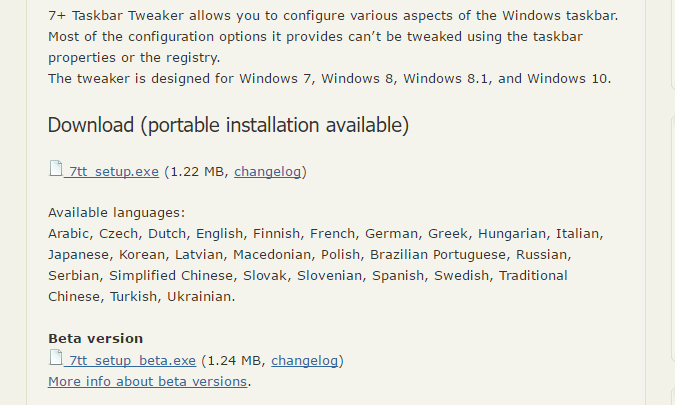Download the 7tt_setup_beta.exe beta installer
This screenshot has height=405, width=675.
[x=132, y=360]
